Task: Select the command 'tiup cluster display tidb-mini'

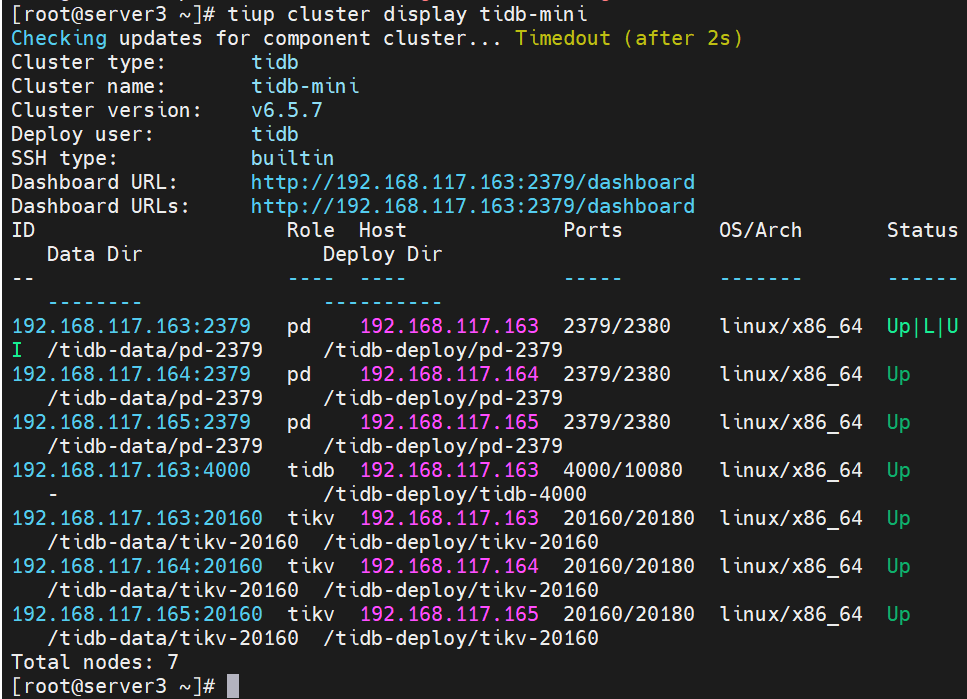Action: [x=407, y=14]
